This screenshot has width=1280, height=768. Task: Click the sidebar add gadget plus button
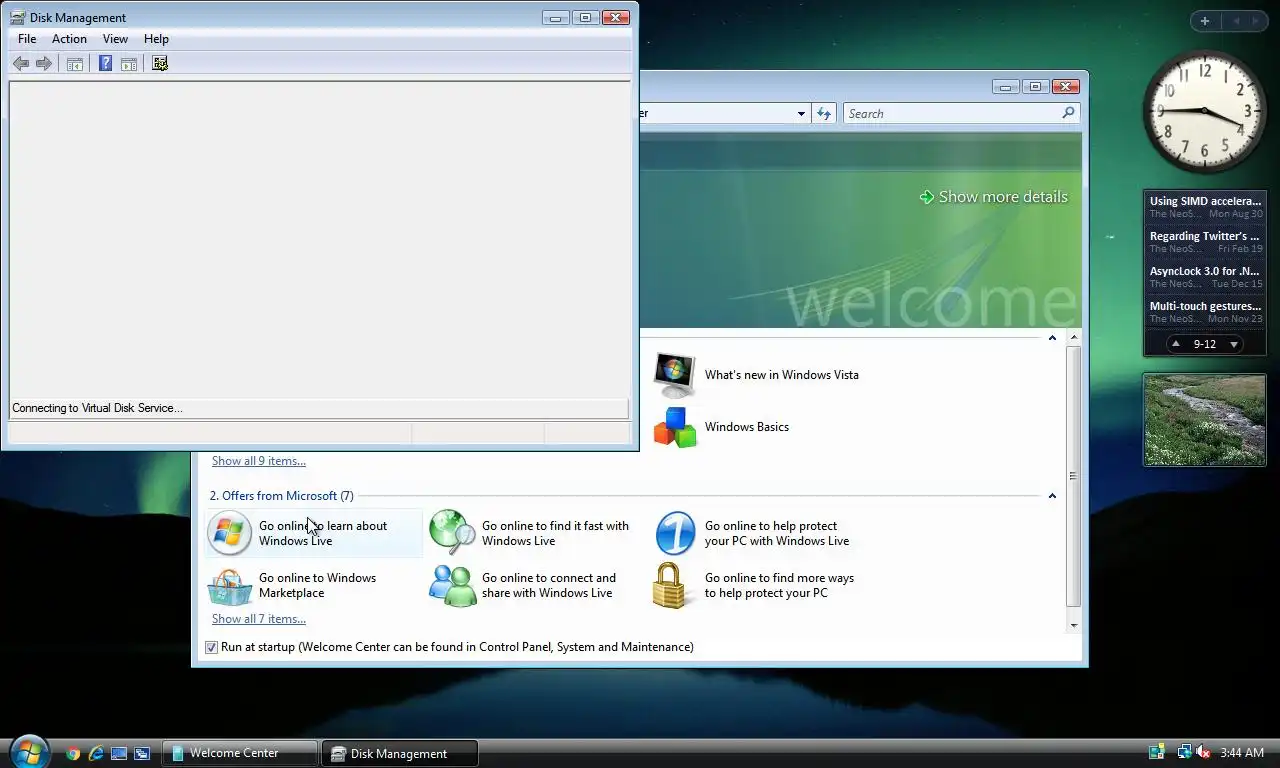(1205, 21)
